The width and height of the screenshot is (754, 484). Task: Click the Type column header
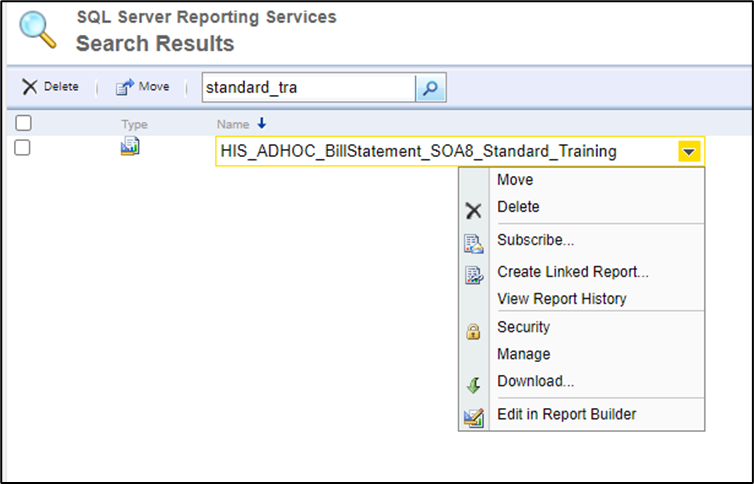pyautogui.click(x=134, y=124)
